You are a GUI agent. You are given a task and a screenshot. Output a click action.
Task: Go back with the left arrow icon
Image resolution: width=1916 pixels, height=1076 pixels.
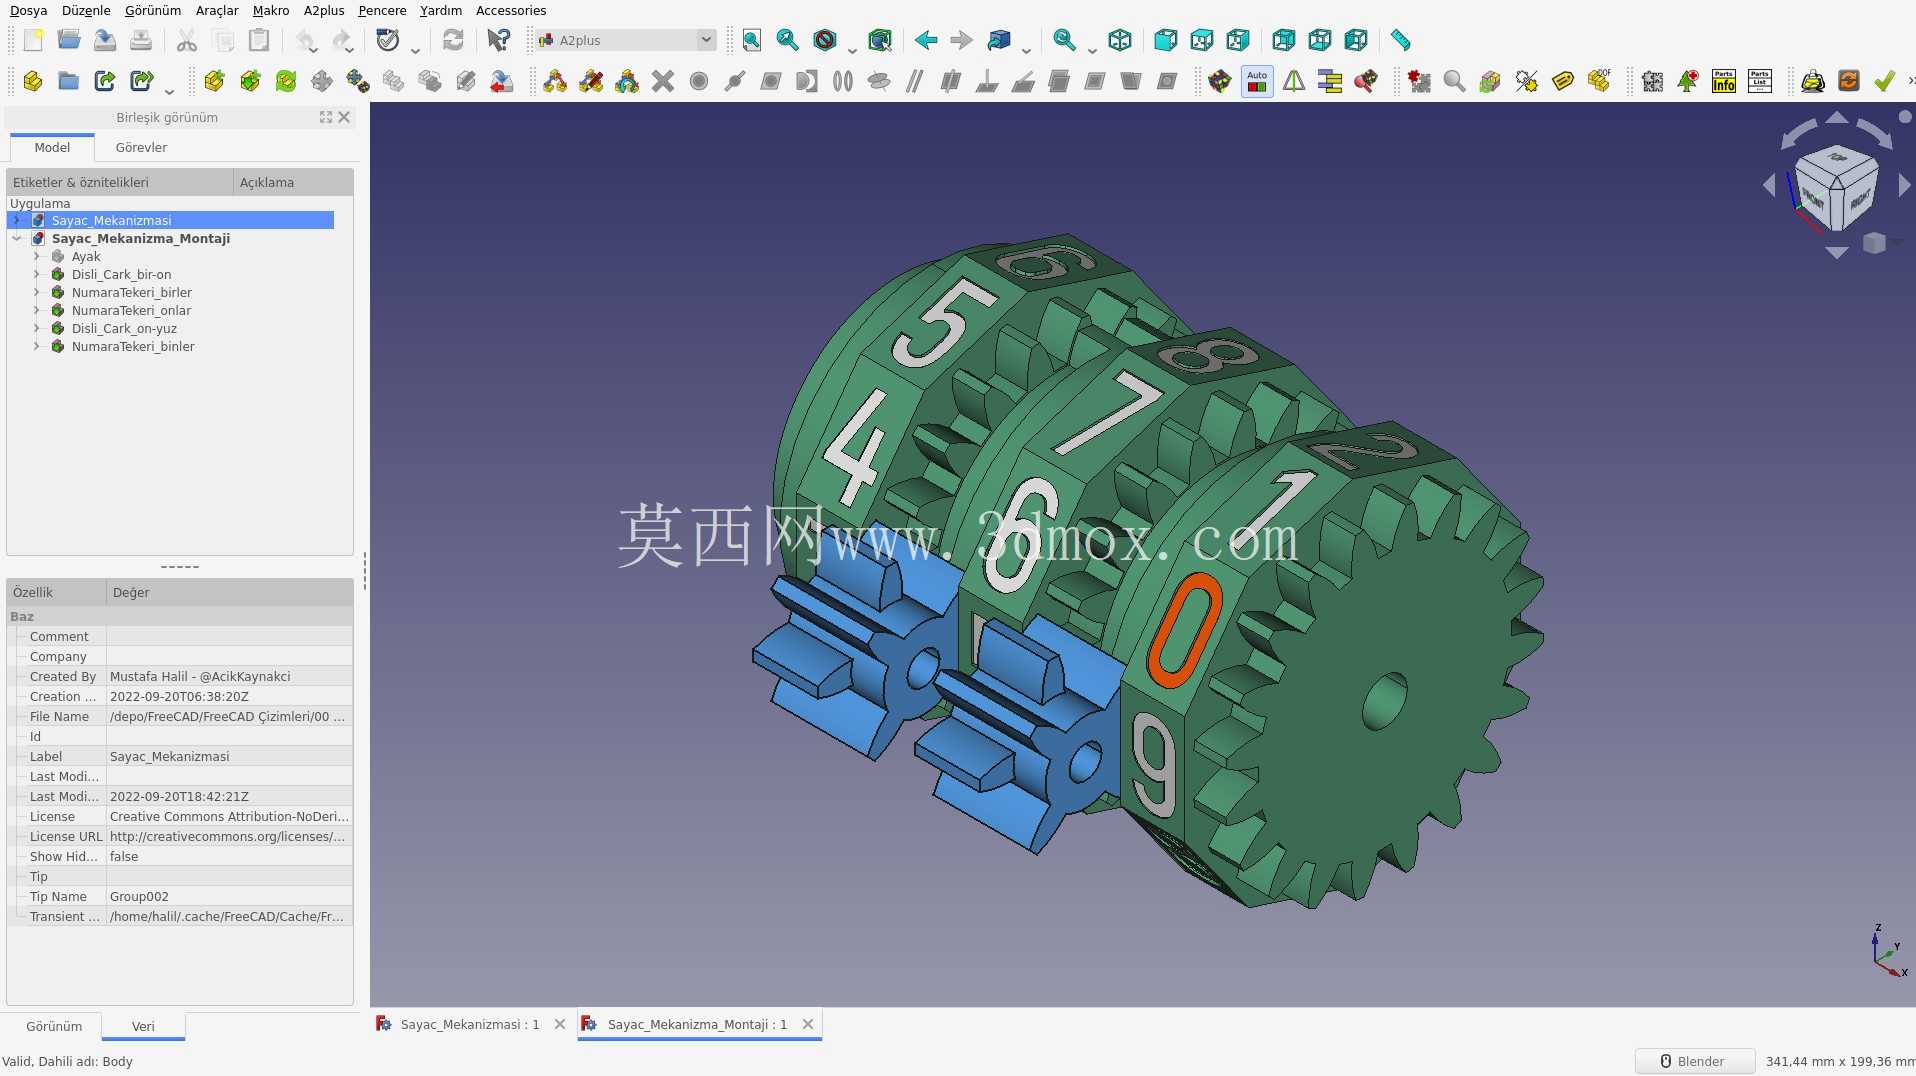tap(926, 40)
